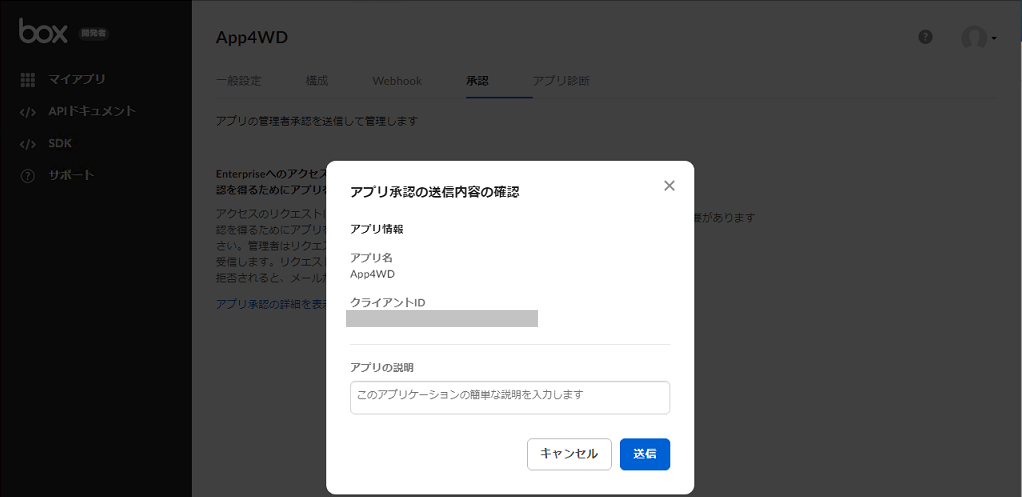
Task: Select the 承認 tab
Action: pos(477,81)
